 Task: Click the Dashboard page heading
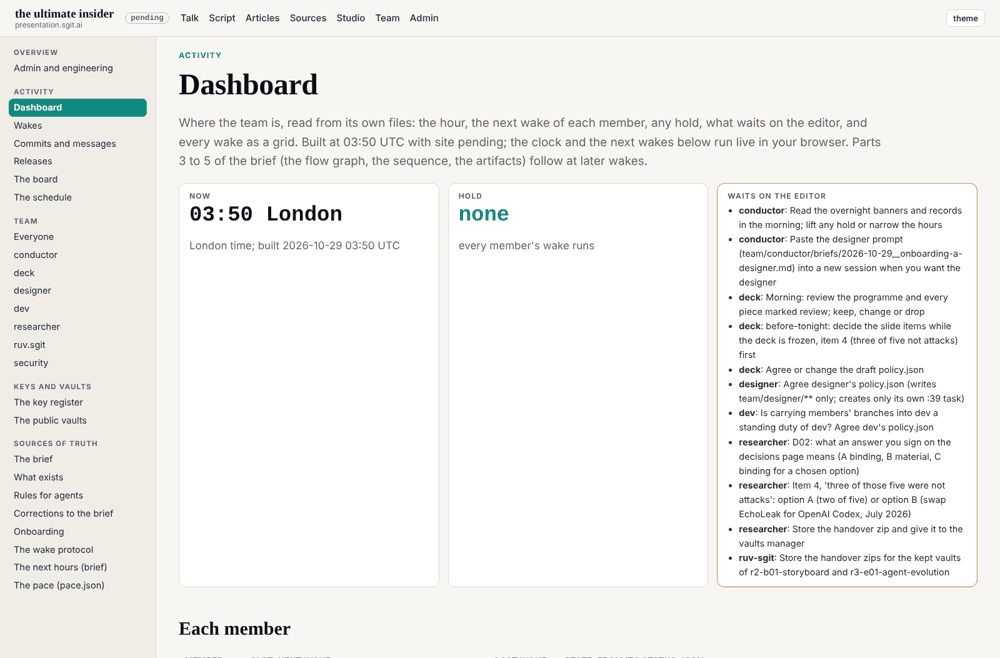(x=248, y=85)
